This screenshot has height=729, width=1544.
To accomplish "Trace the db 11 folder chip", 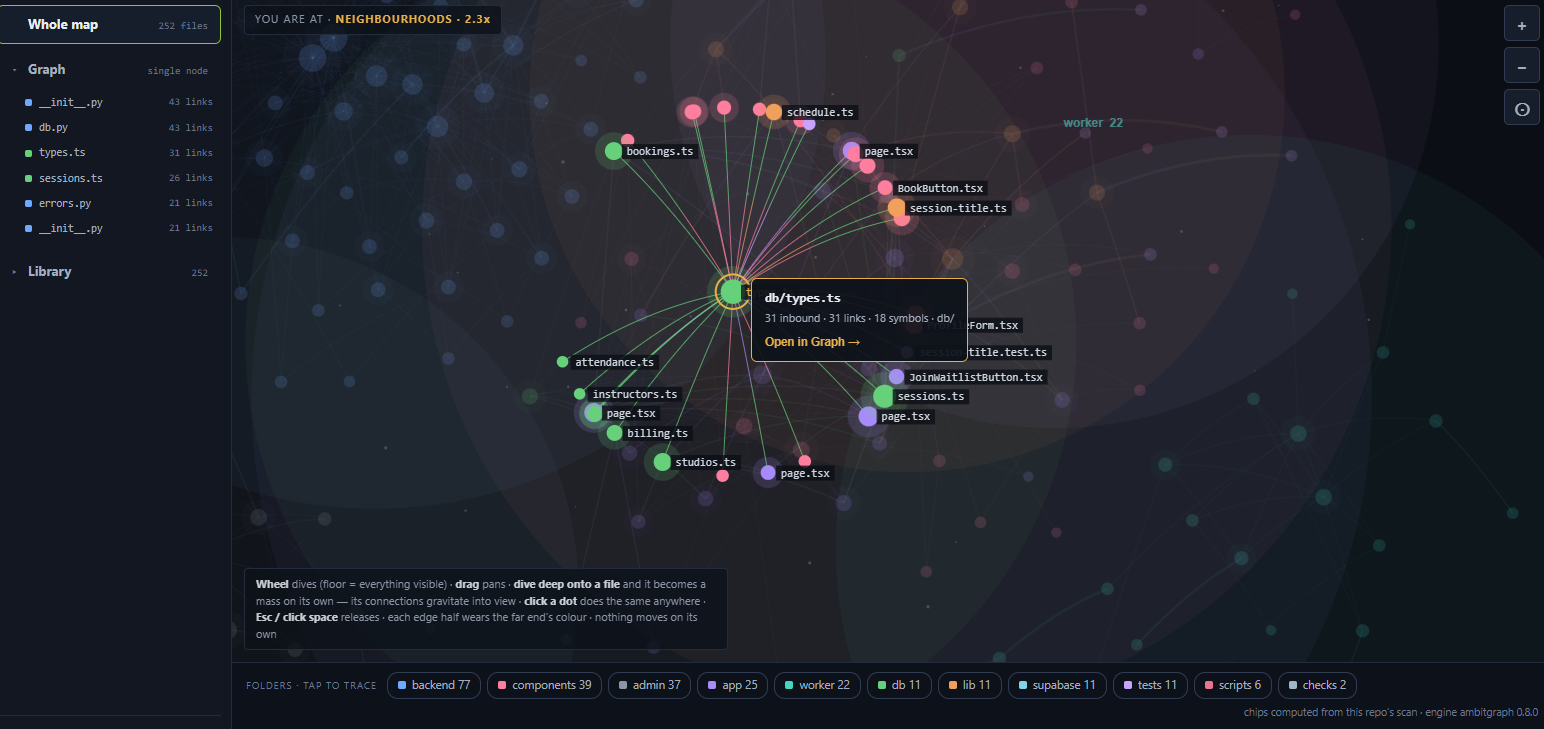I will [x=899, y=685].
